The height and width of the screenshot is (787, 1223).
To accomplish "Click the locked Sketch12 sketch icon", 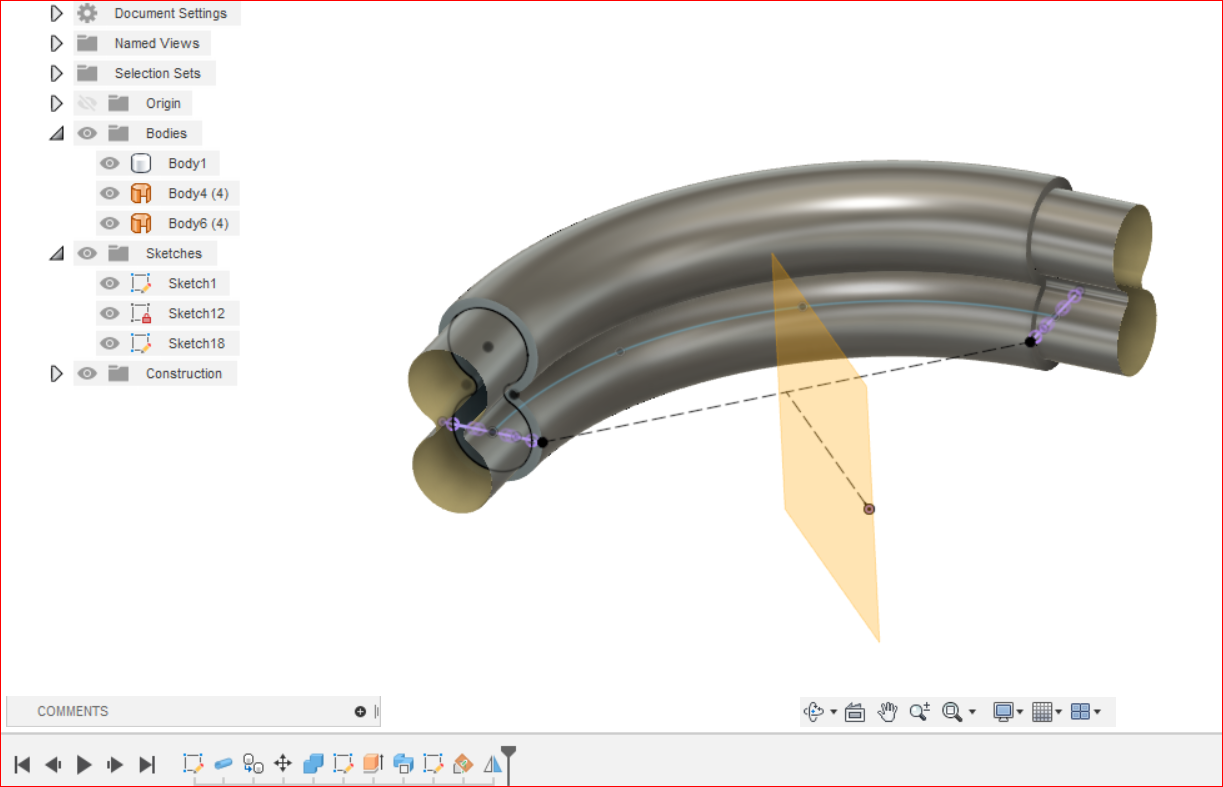I will point(141,313).
